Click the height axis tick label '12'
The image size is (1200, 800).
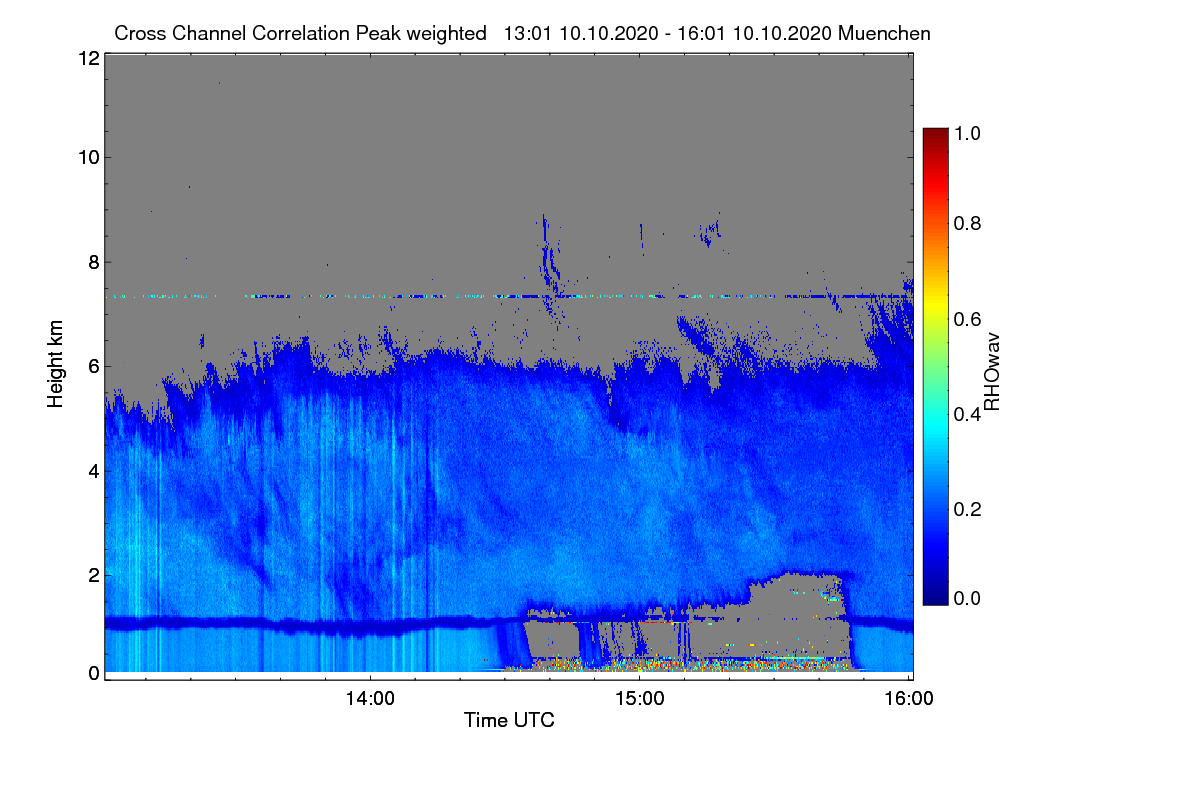coord(87,58)
